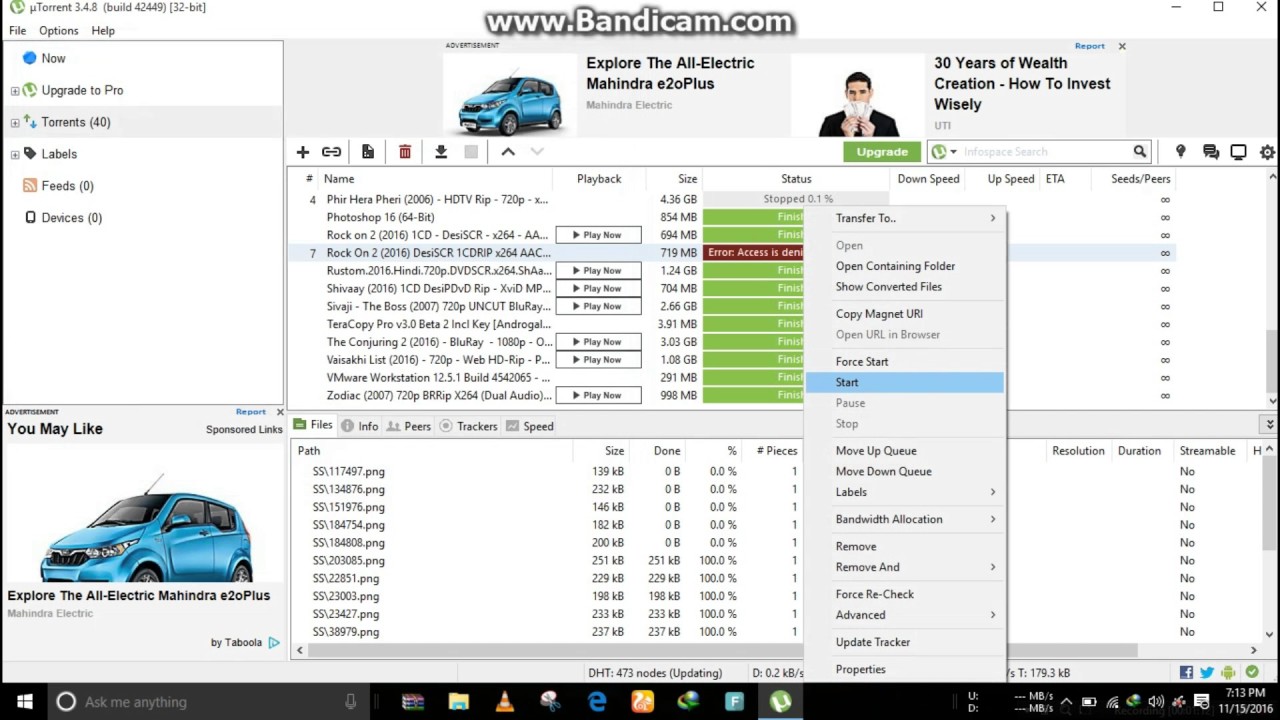The height and width of the screenshot is (720, 1280).
Task: Click the green Upgrade button
Action: 882,152
